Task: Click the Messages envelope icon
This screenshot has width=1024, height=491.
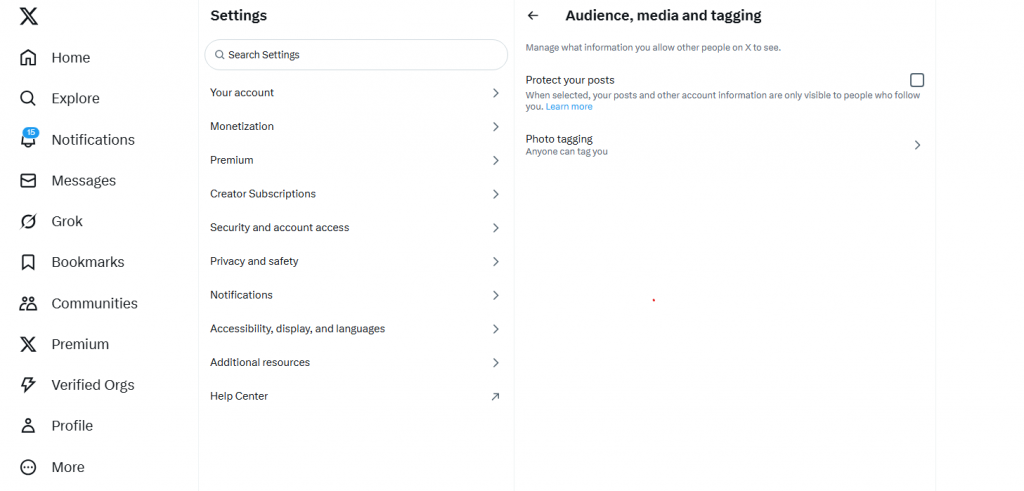Action: point(28,181)
